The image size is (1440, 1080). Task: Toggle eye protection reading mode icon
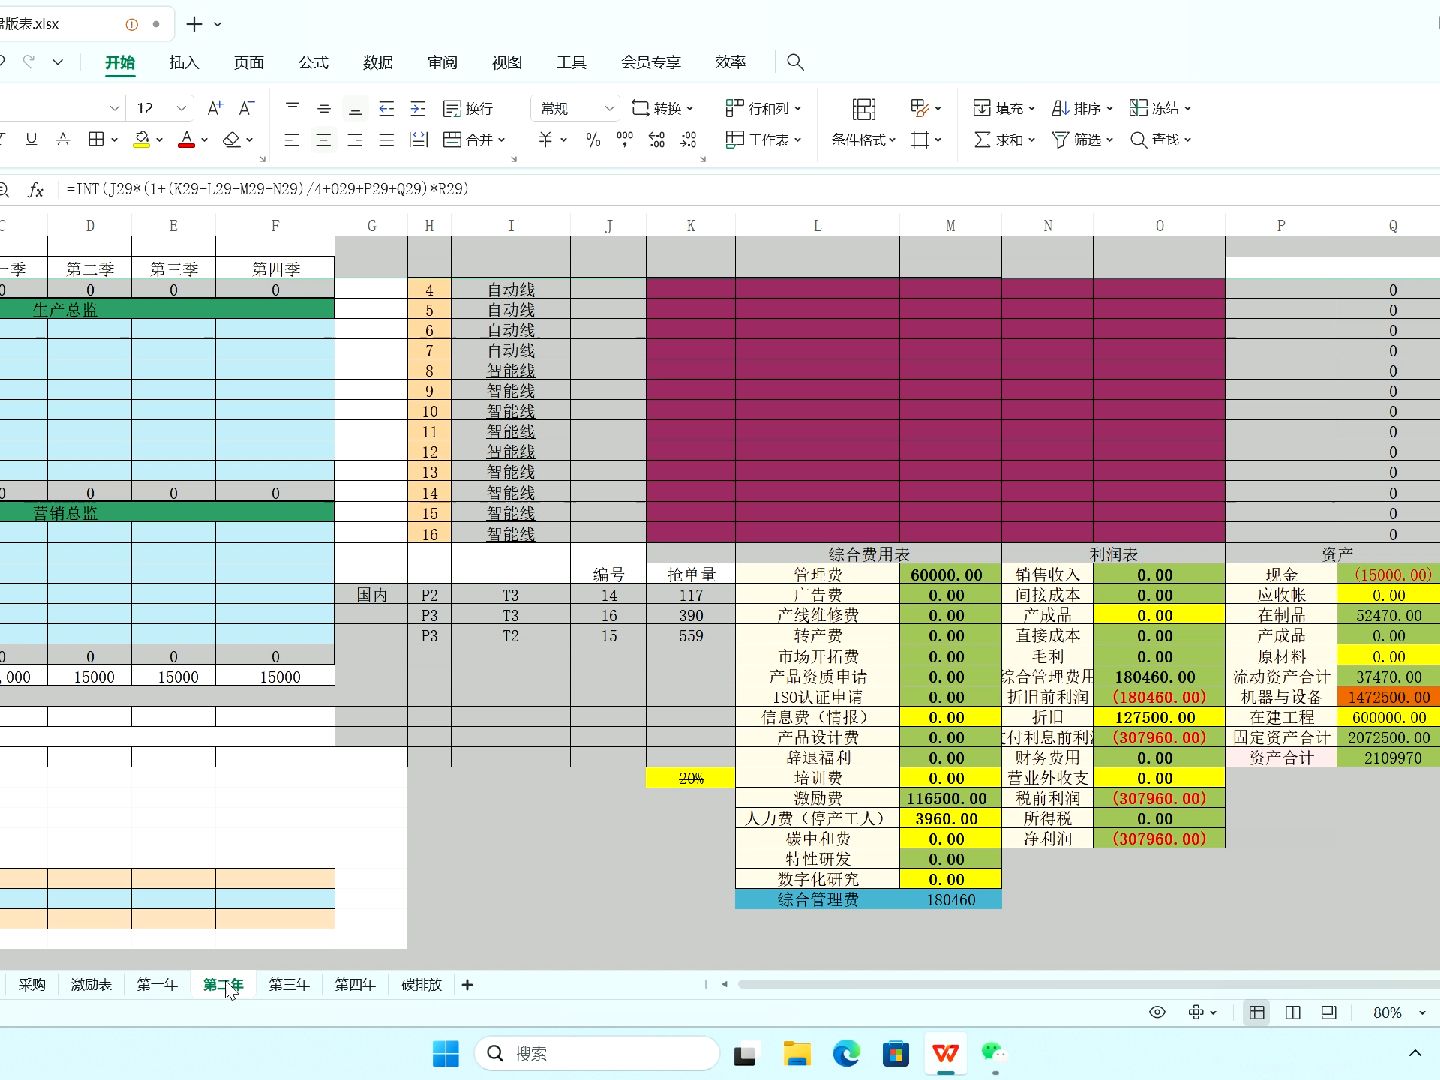pyautogui.click(x=1157, y=1012)
